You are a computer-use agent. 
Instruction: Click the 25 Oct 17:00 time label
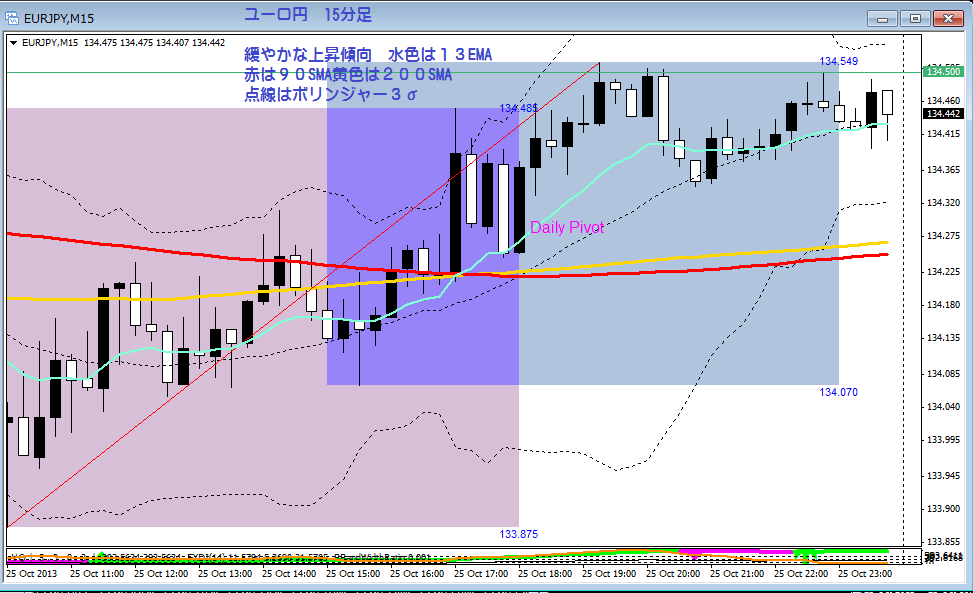click(481, 574)
